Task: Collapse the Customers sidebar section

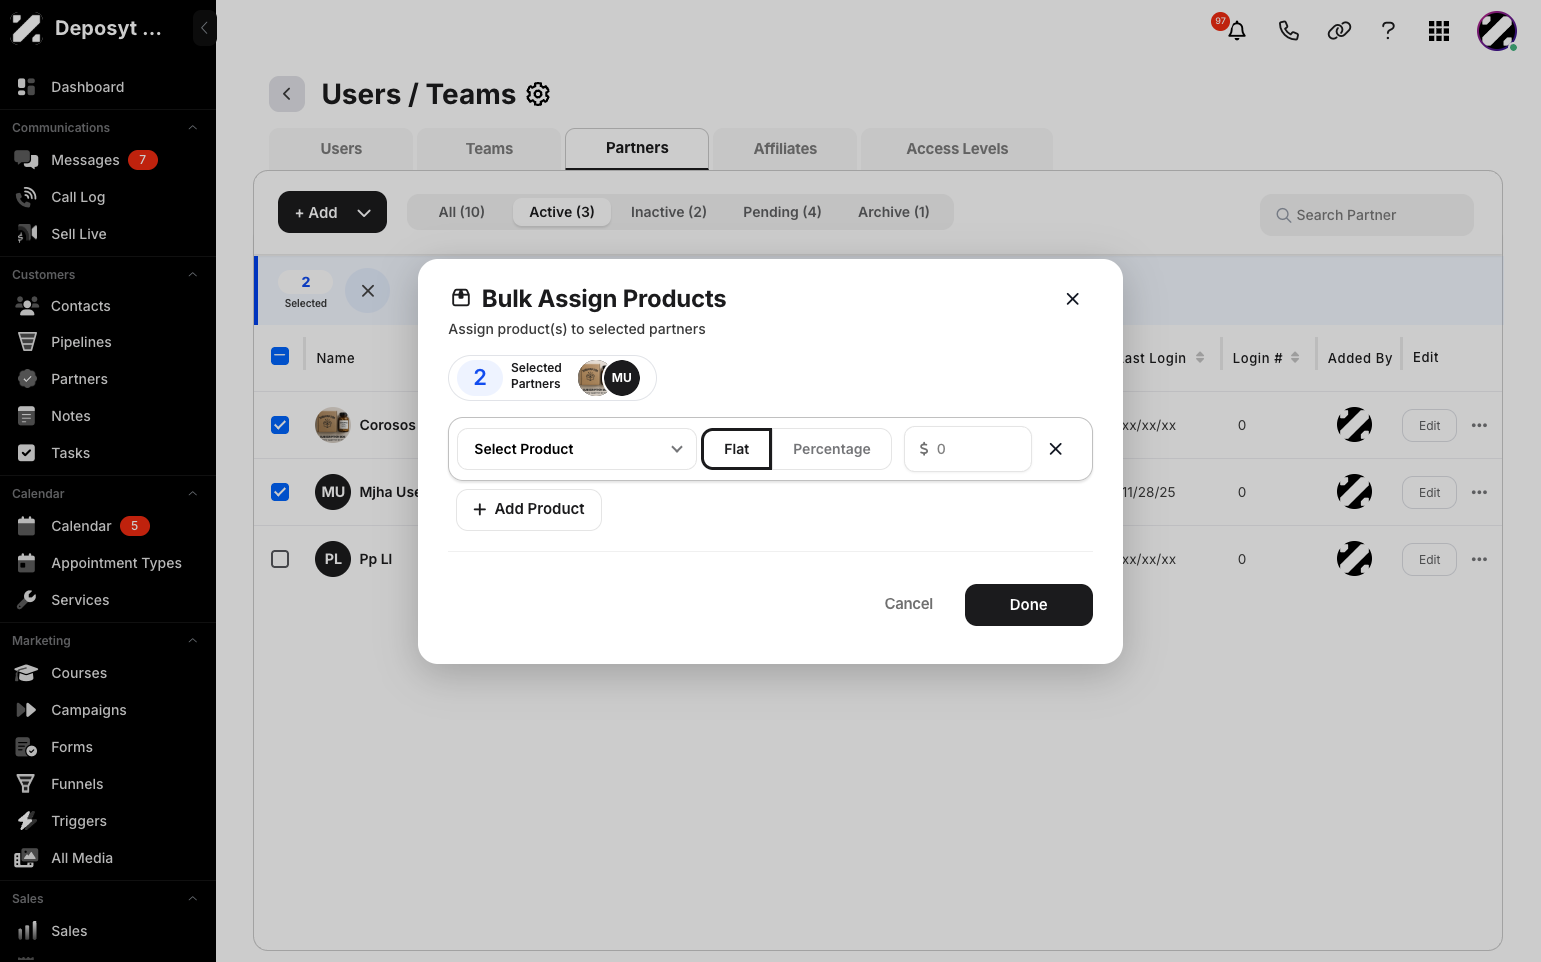Action: pyautogui.click(x=193, y=275)
